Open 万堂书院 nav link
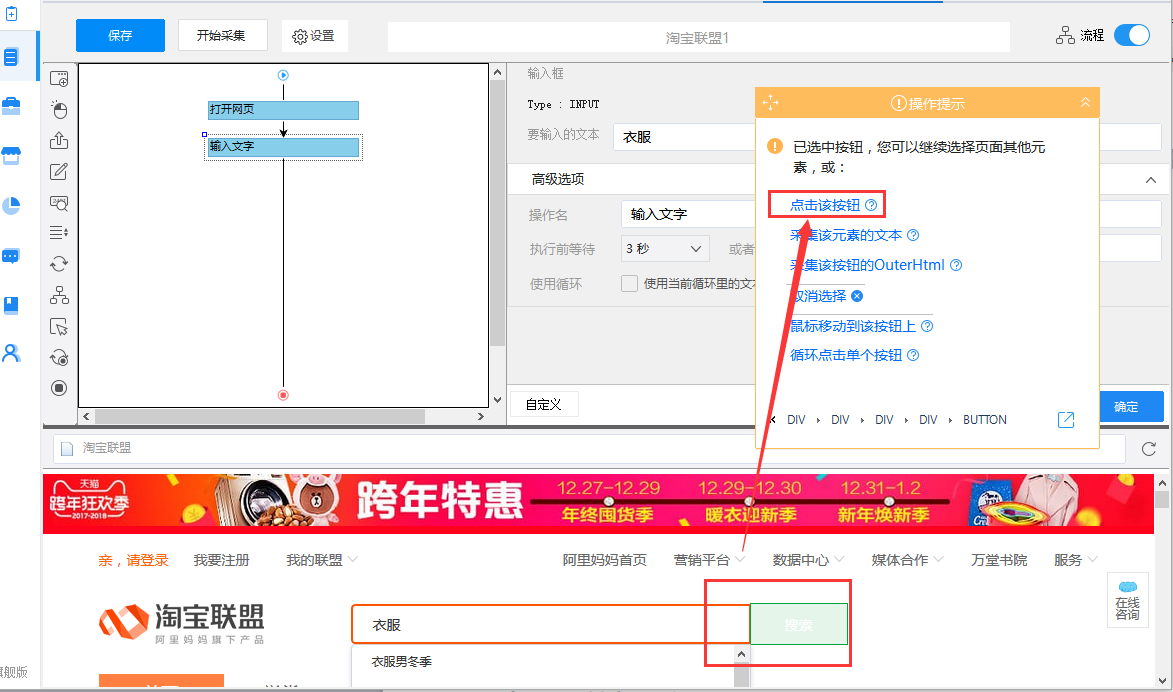1173x692 pixels. tap(999, 560)
